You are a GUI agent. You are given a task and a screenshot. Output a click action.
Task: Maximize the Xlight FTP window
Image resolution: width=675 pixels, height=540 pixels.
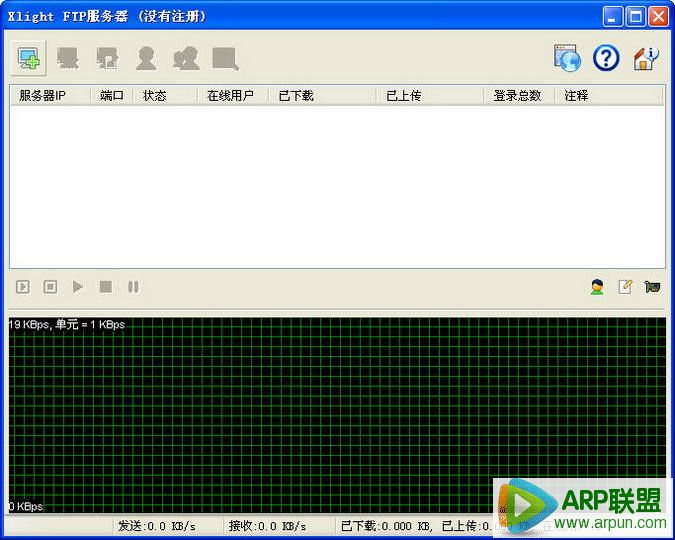click(x=635, y=17)
